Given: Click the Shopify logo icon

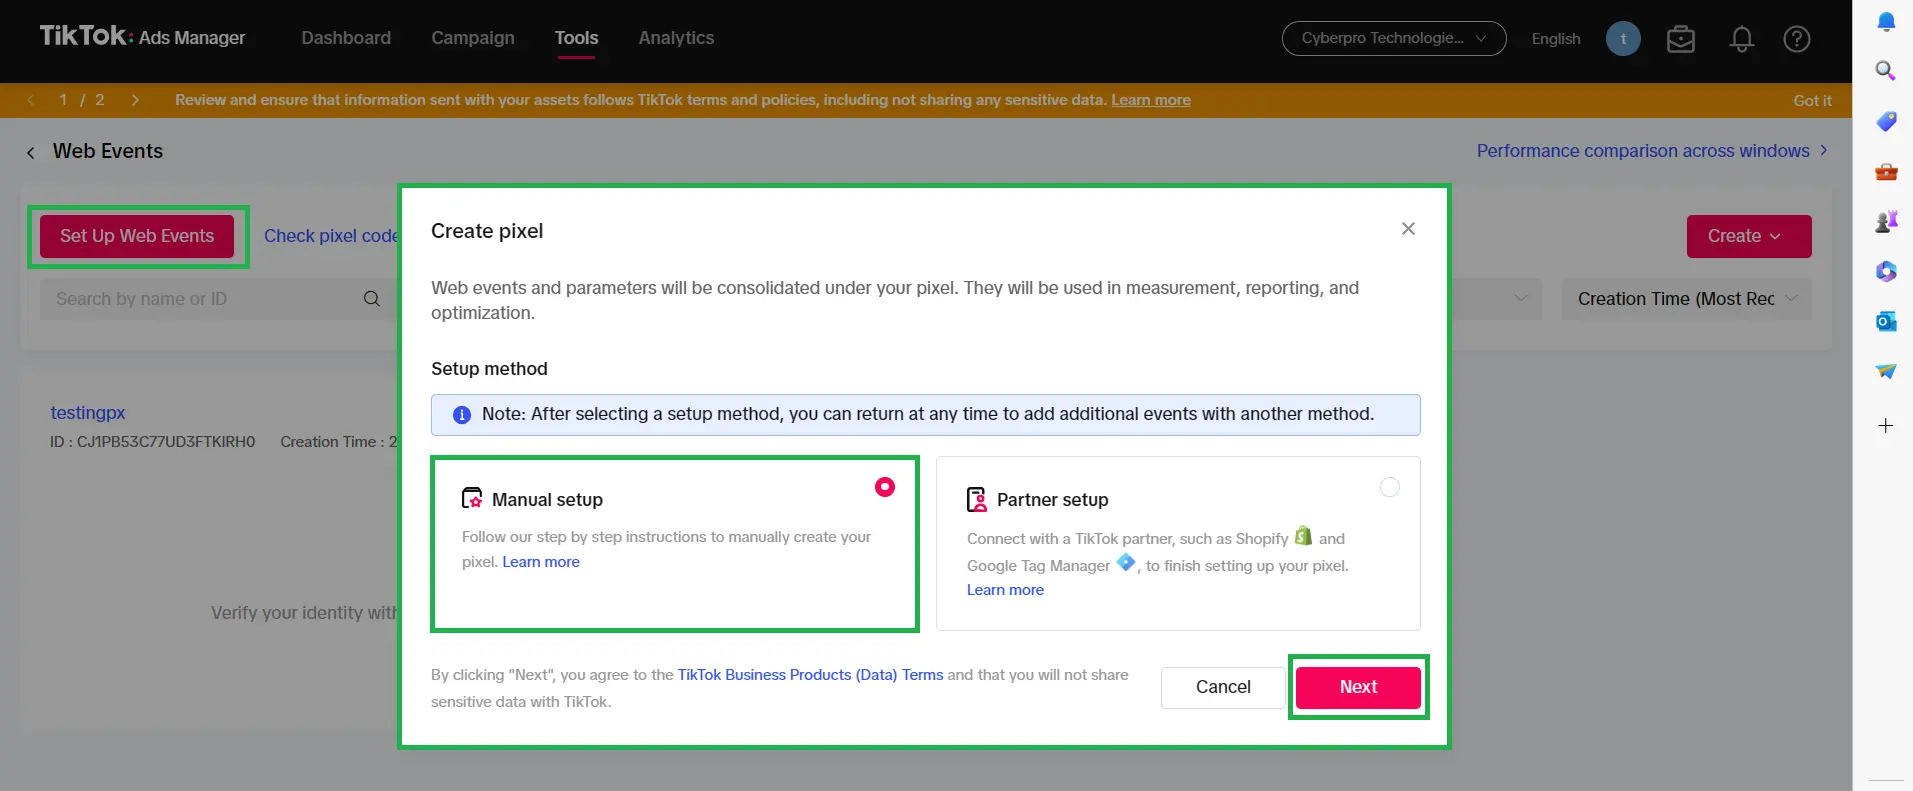Looking at the screenshot, I should (x=1303, y=536).
